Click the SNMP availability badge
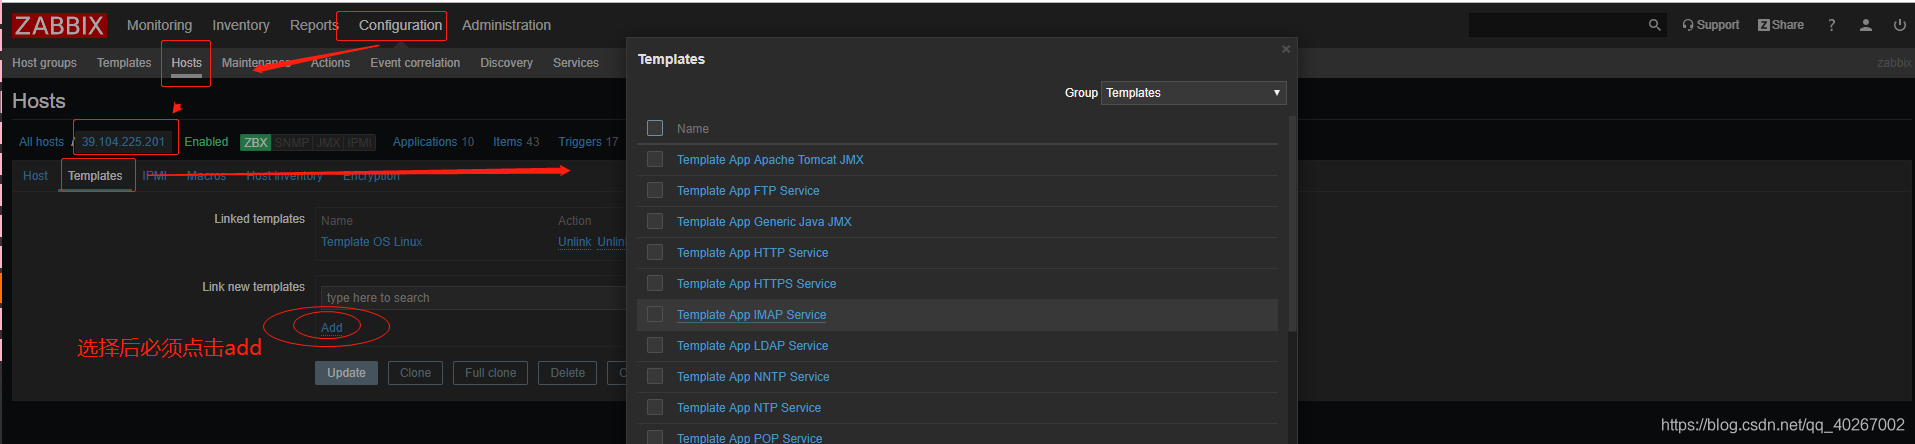Image resolution: width=1915 pixels, height=444 pixels. [292, 142]
